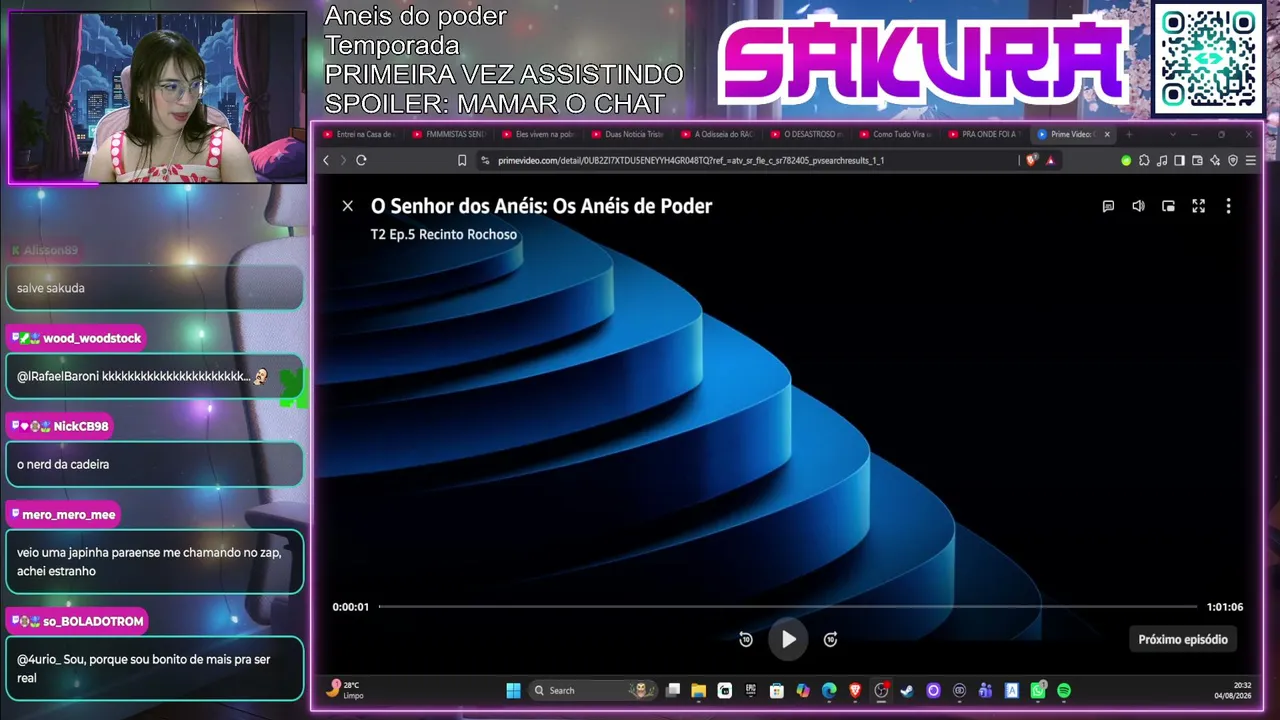Reload the Prime Video page
1280x720 pixels.
pyautogui.click(x=361, y=160)
